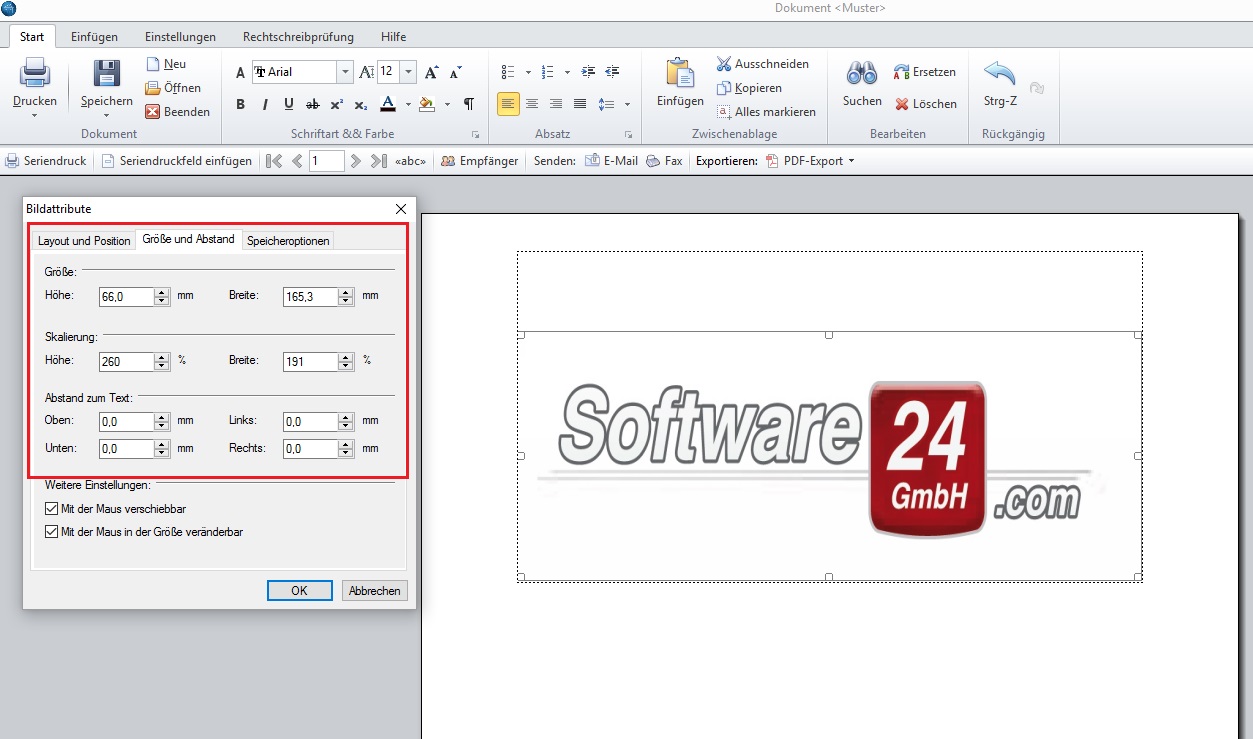Image resolution: width=1253 pixels, height=739 pixels.
Task: Open the Einstellungen ribbon tab
Action: click(180, 37)
